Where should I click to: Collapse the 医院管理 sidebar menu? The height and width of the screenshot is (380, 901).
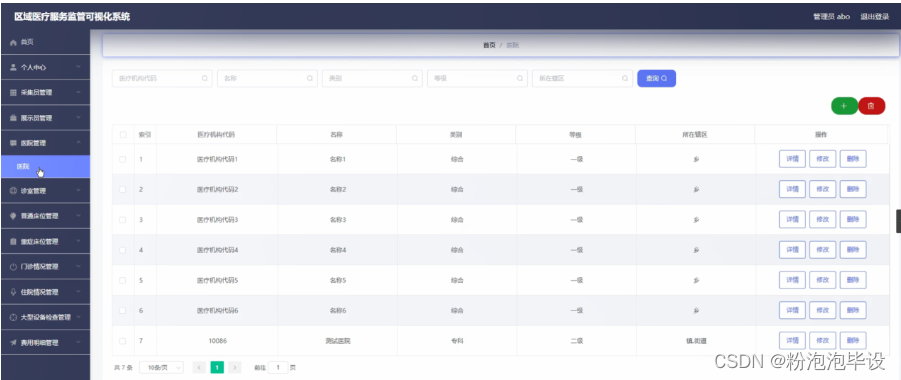45,143
